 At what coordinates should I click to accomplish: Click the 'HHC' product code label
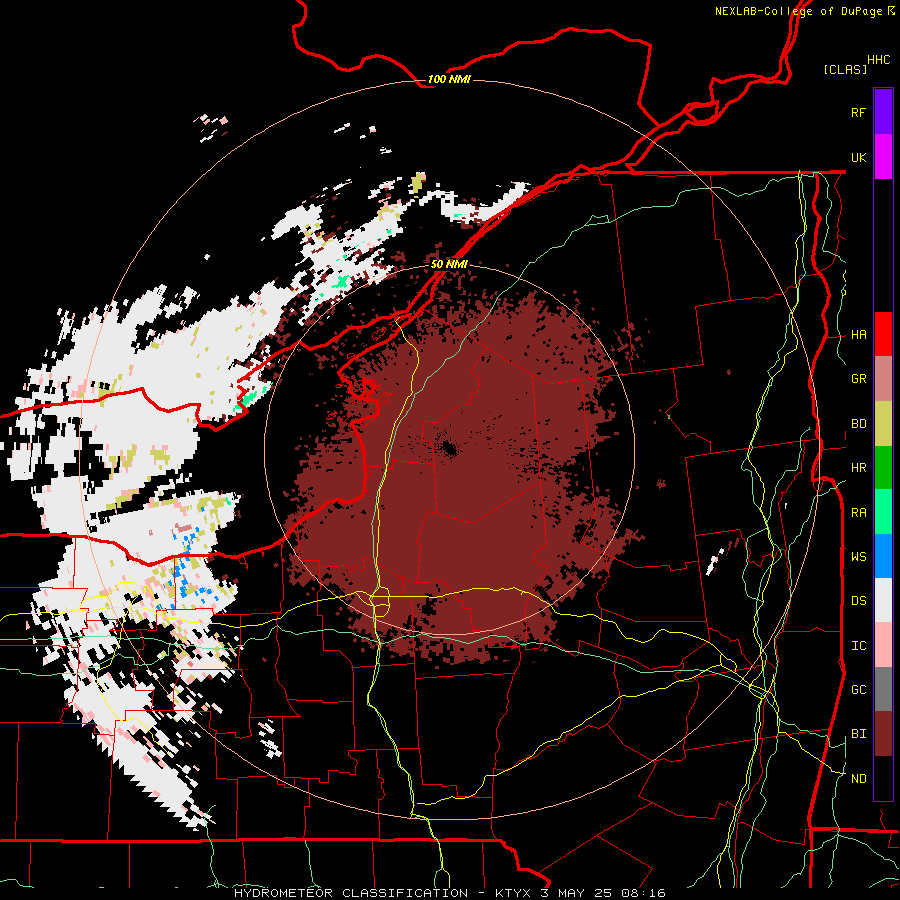[x=879, y=60]
